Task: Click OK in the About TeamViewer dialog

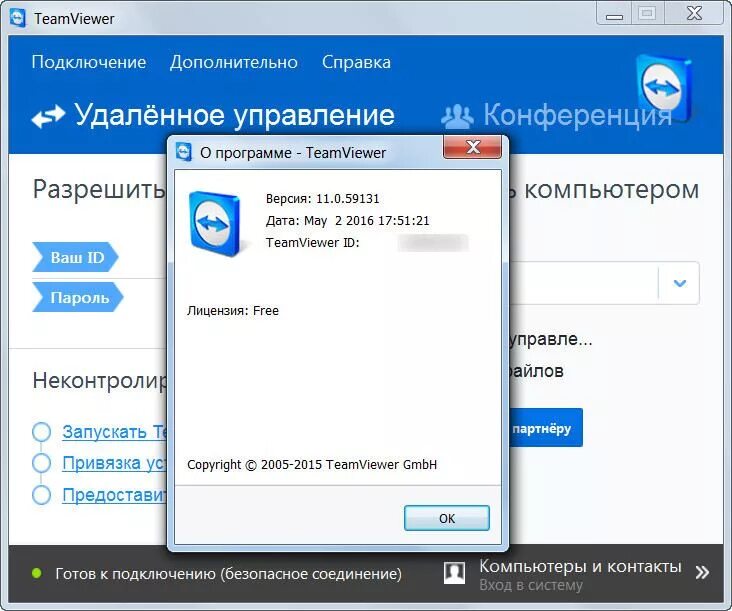Action: [x=447, y=518]
